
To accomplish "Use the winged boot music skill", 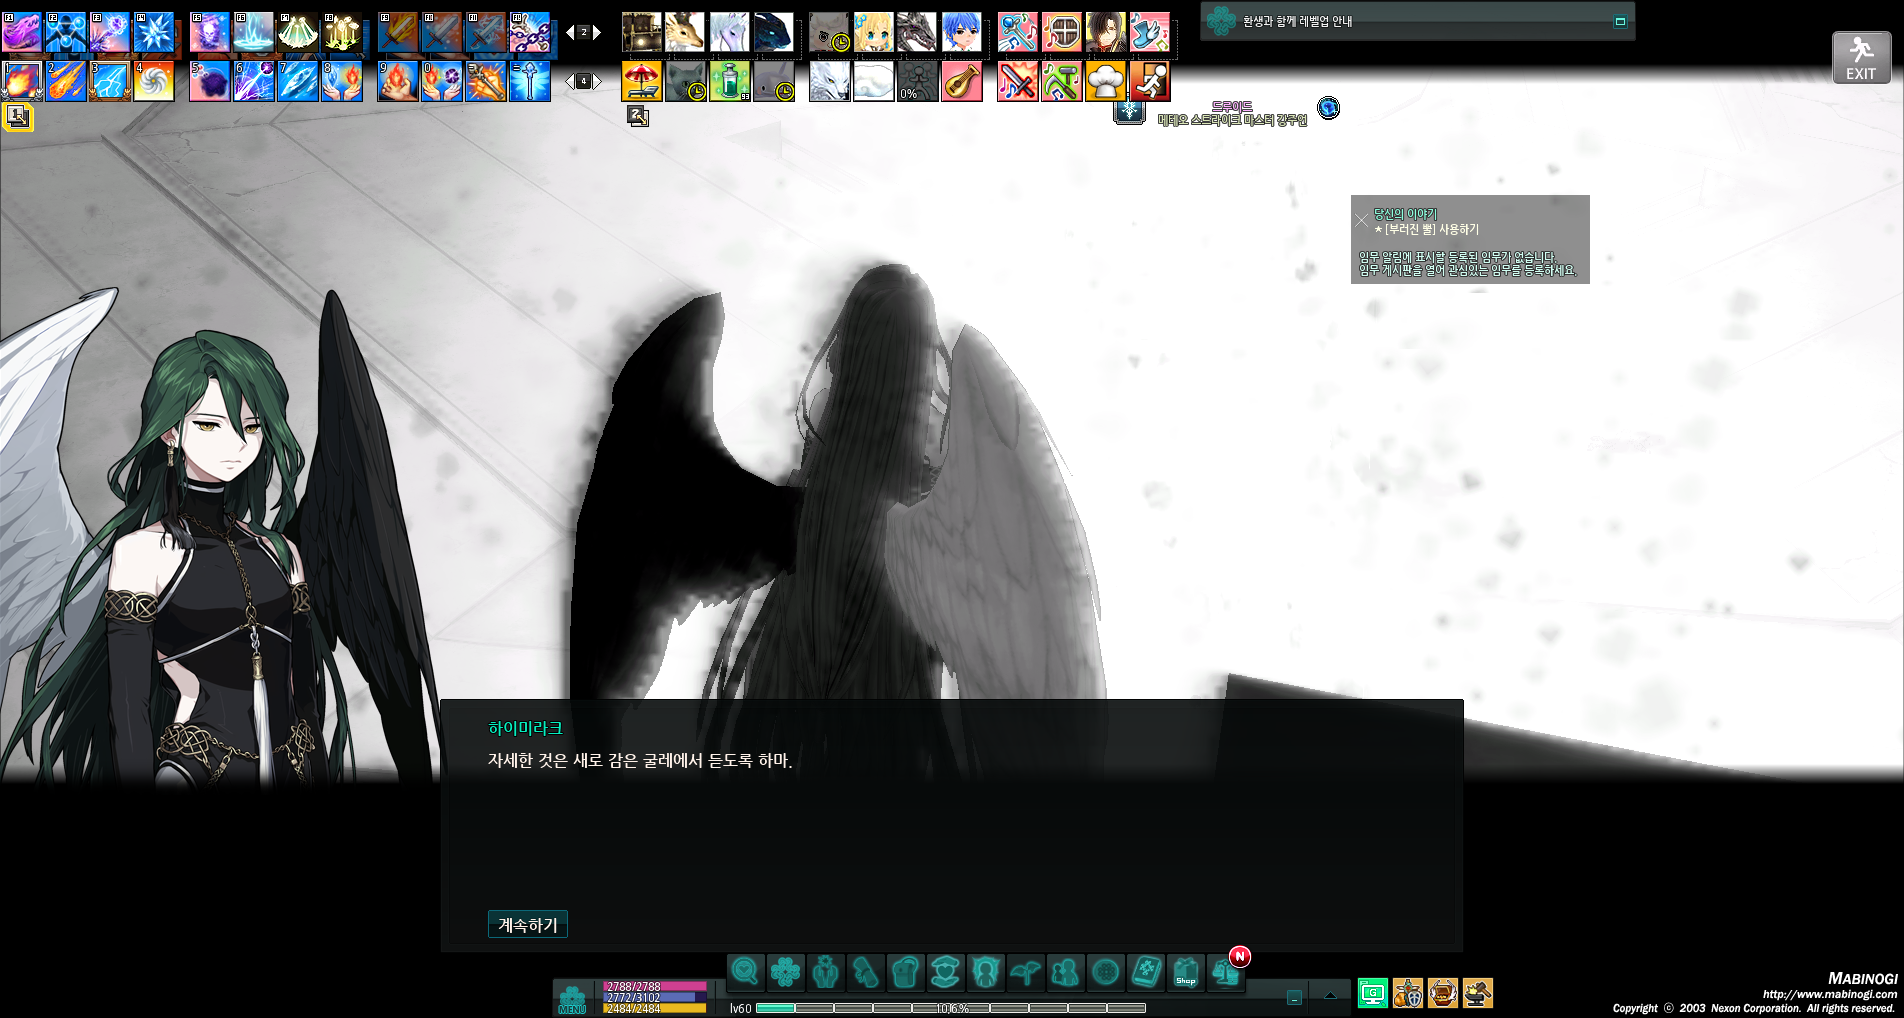I will pos(1149,32).
